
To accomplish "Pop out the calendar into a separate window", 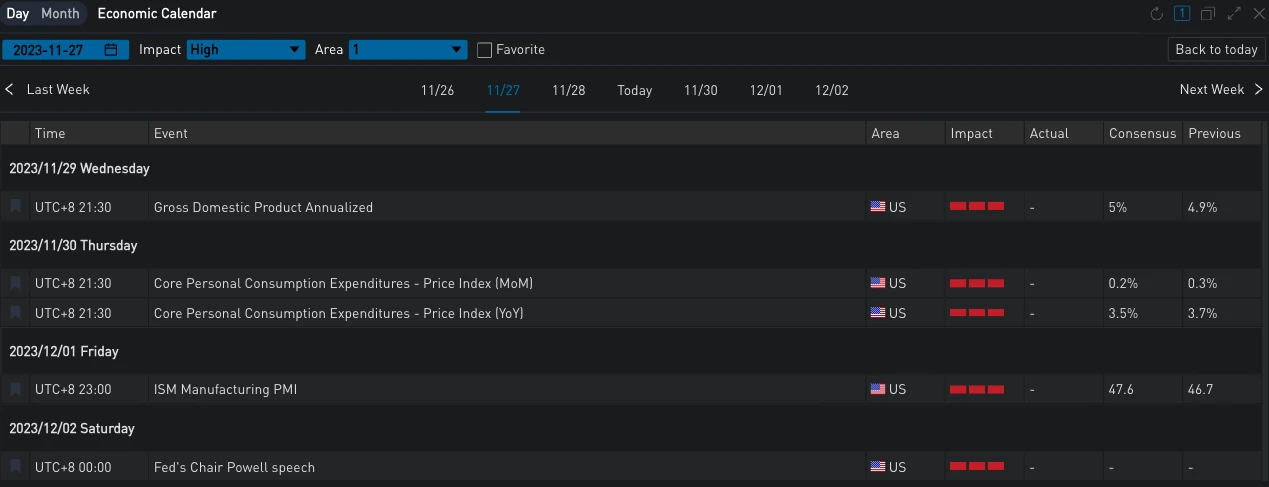I will pos(1208,14).
